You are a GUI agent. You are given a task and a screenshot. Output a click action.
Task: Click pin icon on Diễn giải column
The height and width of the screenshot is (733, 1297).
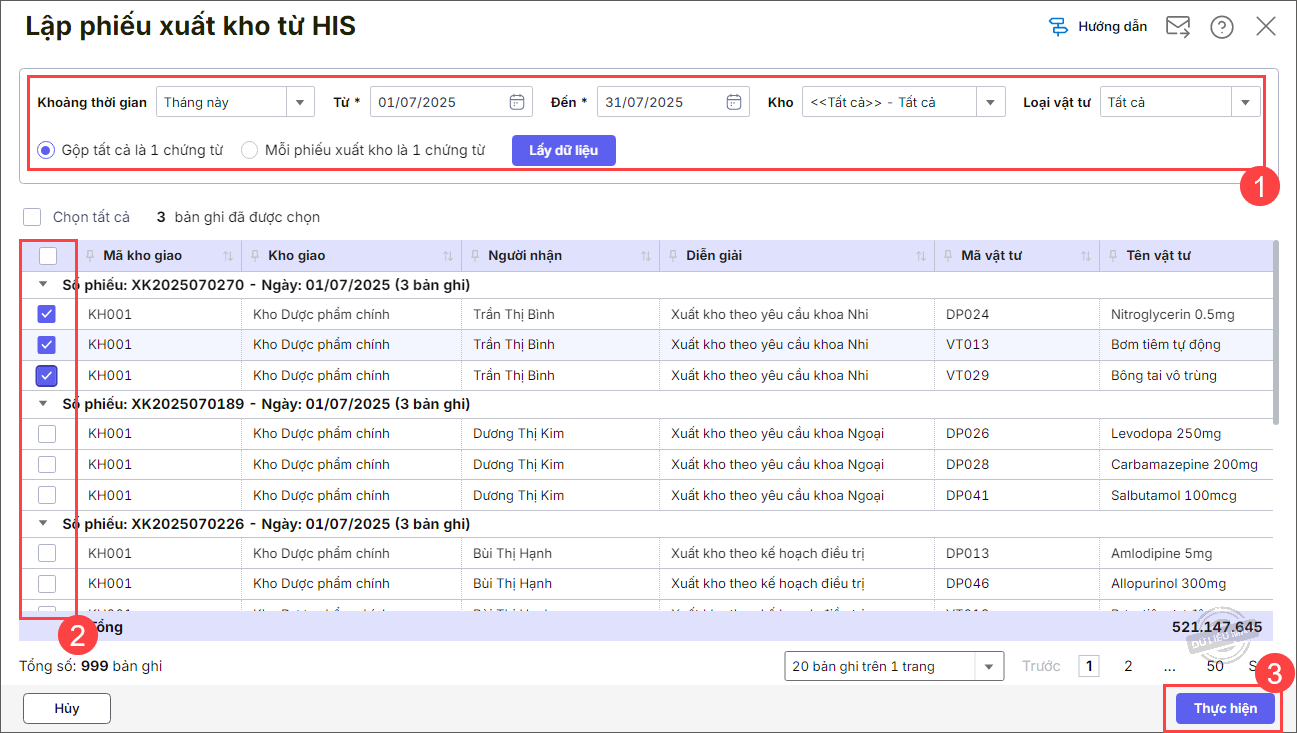coord(672,256)
